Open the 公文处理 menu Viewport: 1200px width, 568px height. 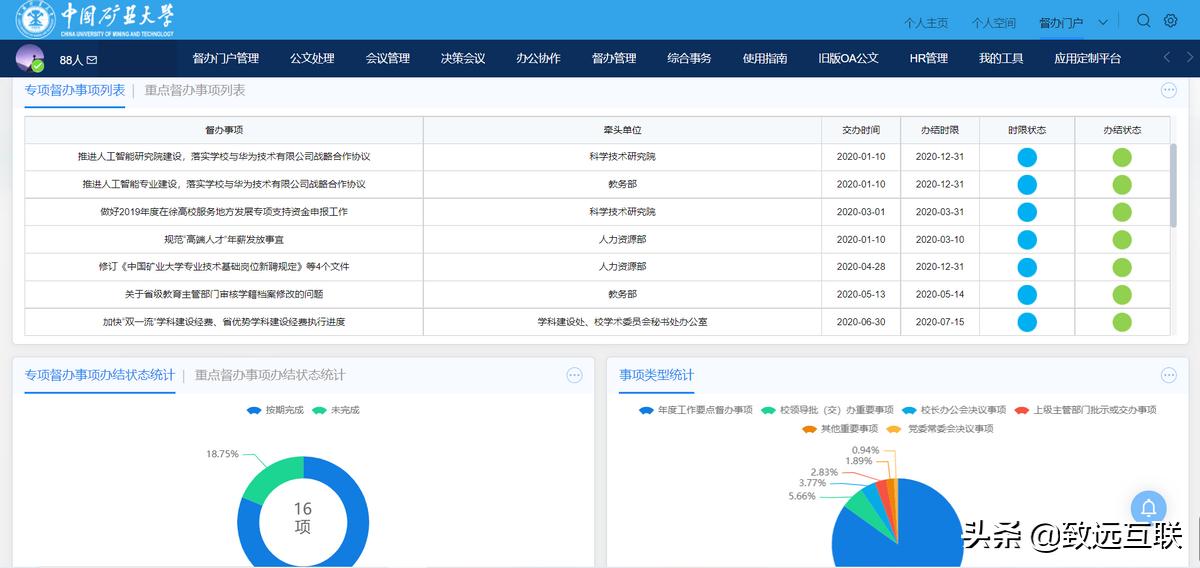(x=312, y=58)
